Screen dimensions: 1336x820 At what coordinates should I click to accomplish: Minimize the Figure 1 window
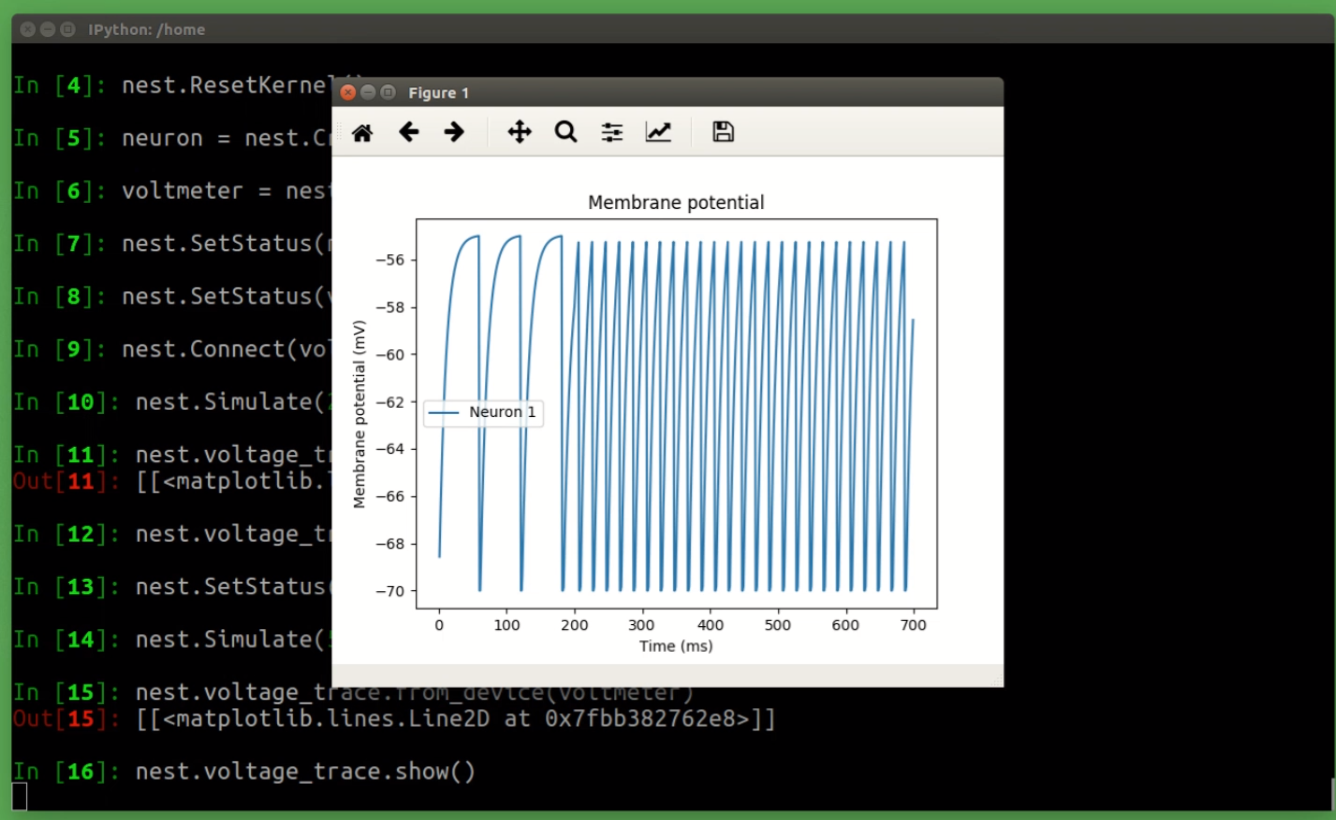[368, 93]
